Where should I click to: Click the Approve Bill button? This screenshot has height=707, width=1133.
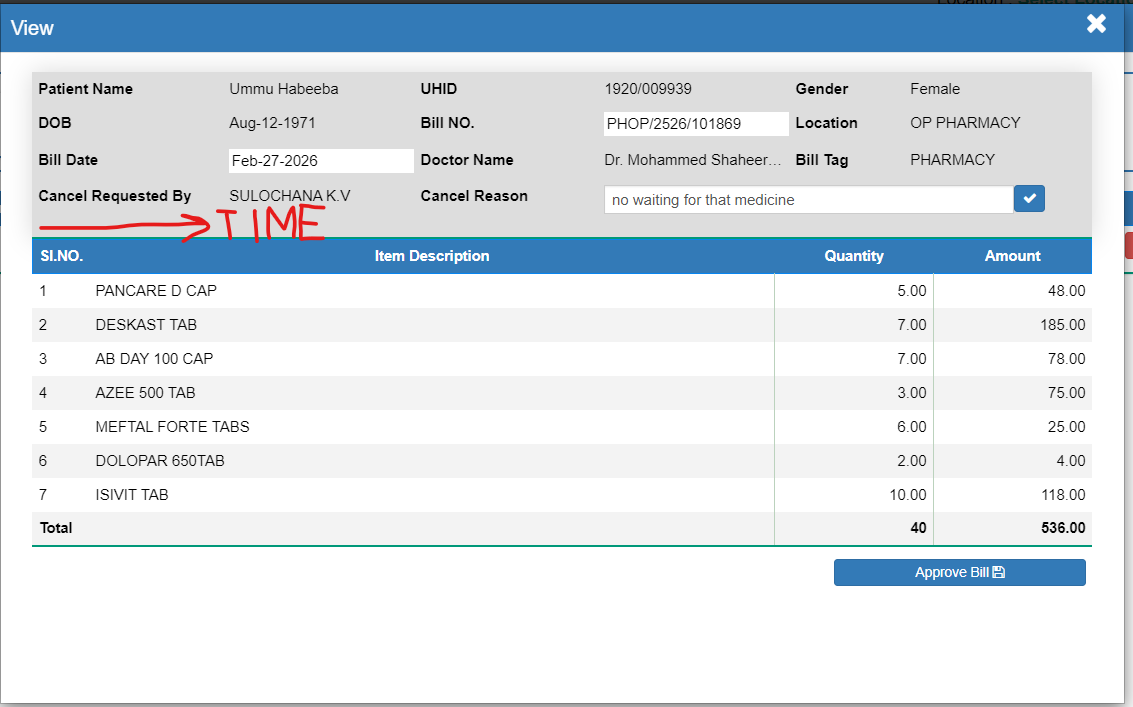959,572
